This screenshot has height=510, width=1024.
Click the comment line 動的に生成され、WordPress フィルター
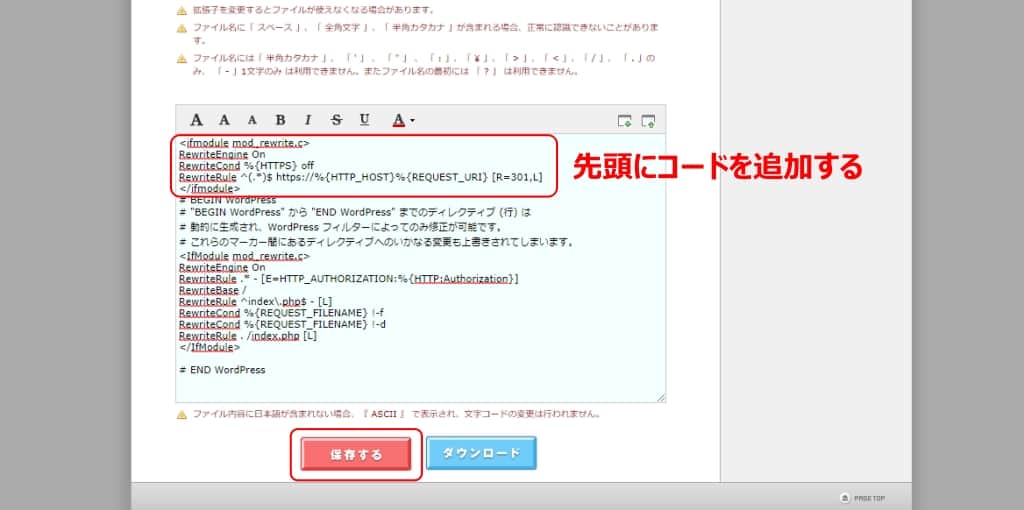tap(340, 227)
